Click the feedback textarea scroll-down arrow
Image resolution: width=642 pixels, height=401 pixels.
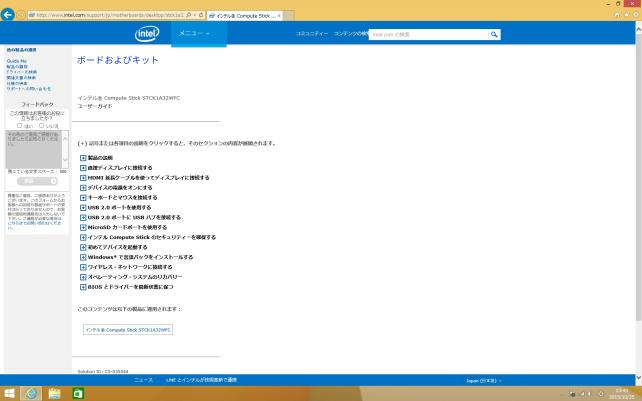(x=65, y=160)
